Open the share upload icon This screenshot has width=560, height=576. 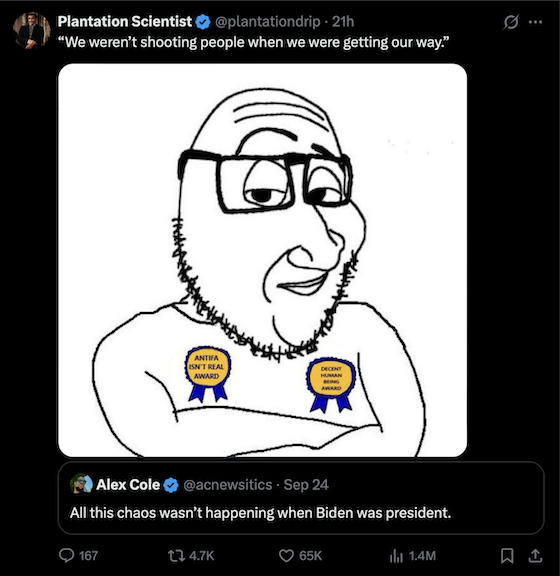click(x=535, y=556)
